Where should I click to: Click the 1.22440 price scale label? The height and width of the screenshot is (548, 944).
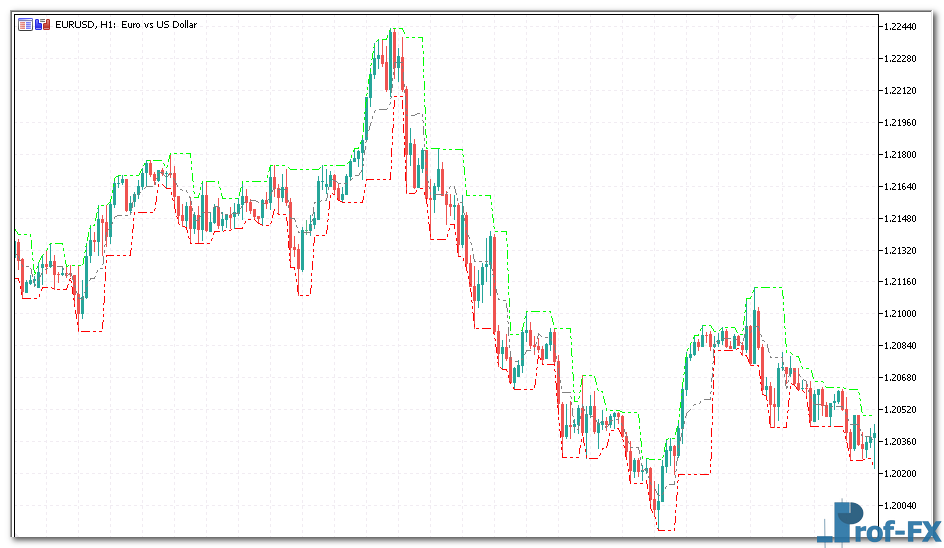click(x=902, y=27)
